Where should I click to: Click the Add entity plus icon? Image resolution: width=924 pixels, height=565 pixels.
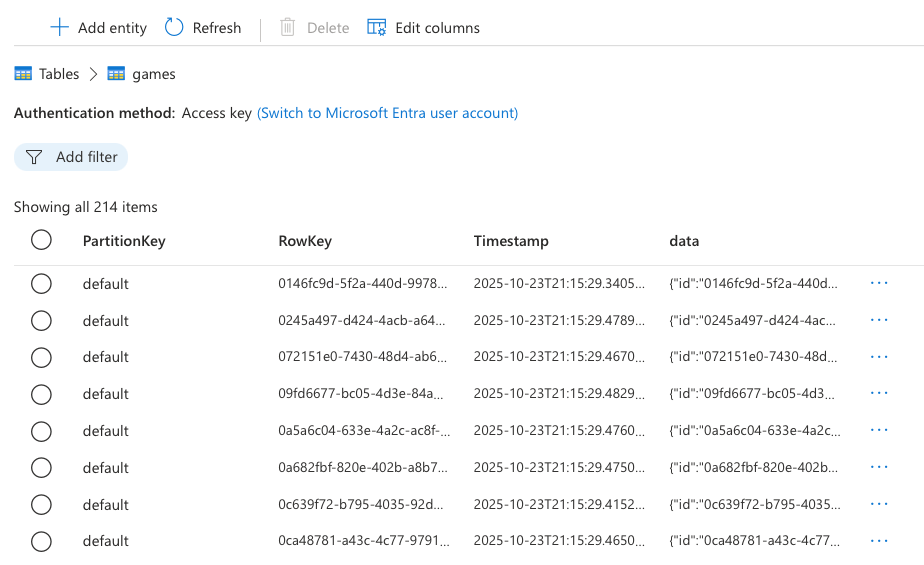click(x=60, y=28)
